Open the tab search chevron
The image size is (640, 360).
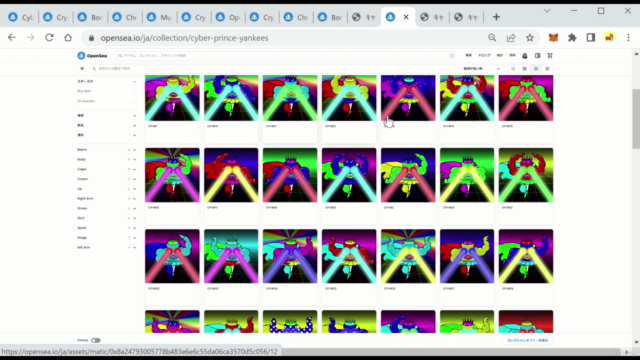547,11
